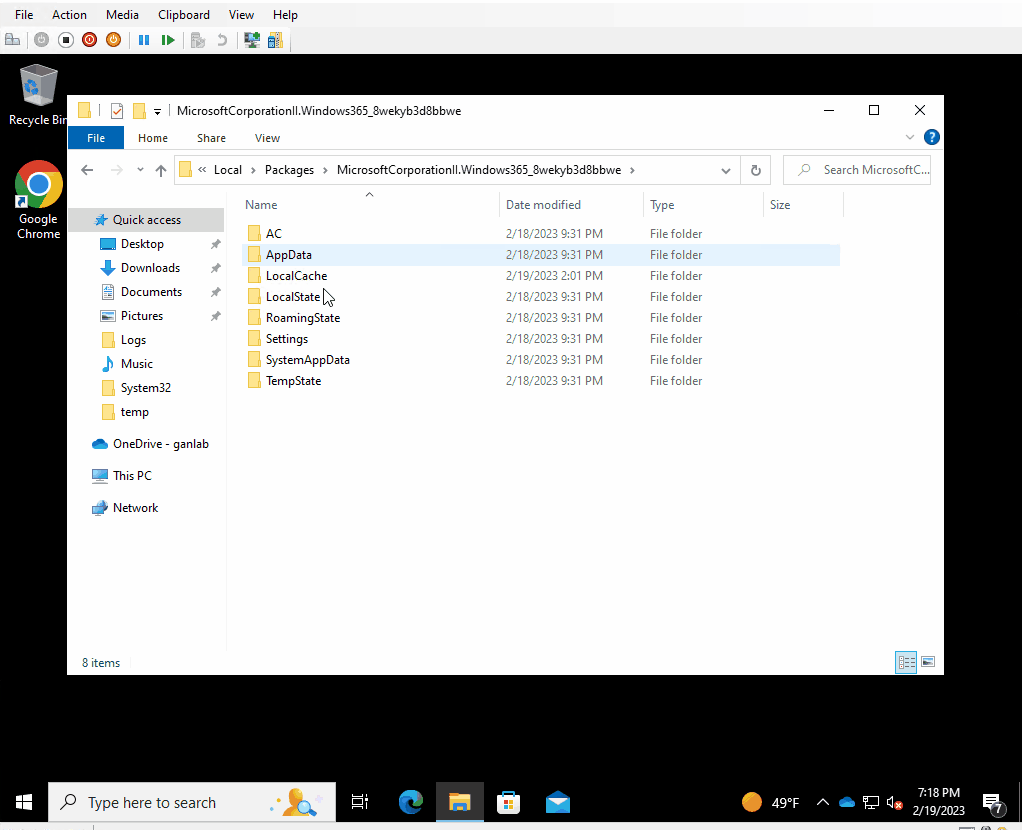Click the Search MicrosoftC... search box
1022x830 pixels.
[866, 170]
